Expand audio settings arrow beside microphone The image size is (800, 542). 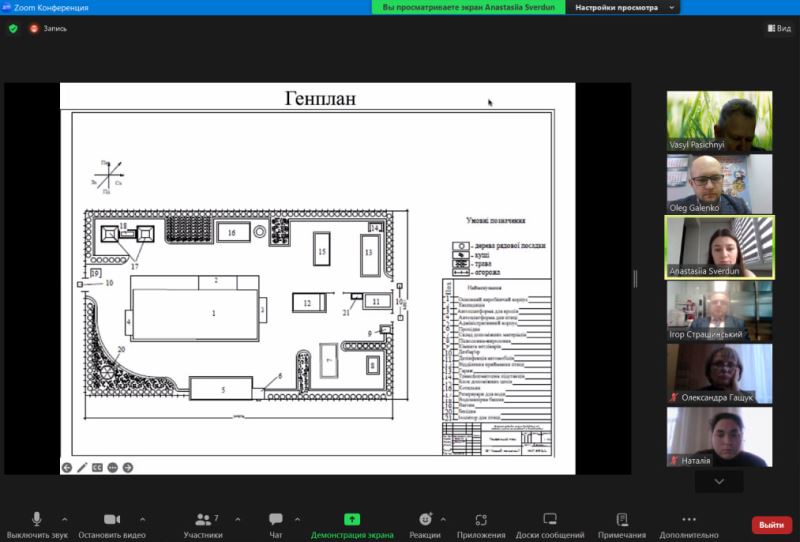[65, 519]
